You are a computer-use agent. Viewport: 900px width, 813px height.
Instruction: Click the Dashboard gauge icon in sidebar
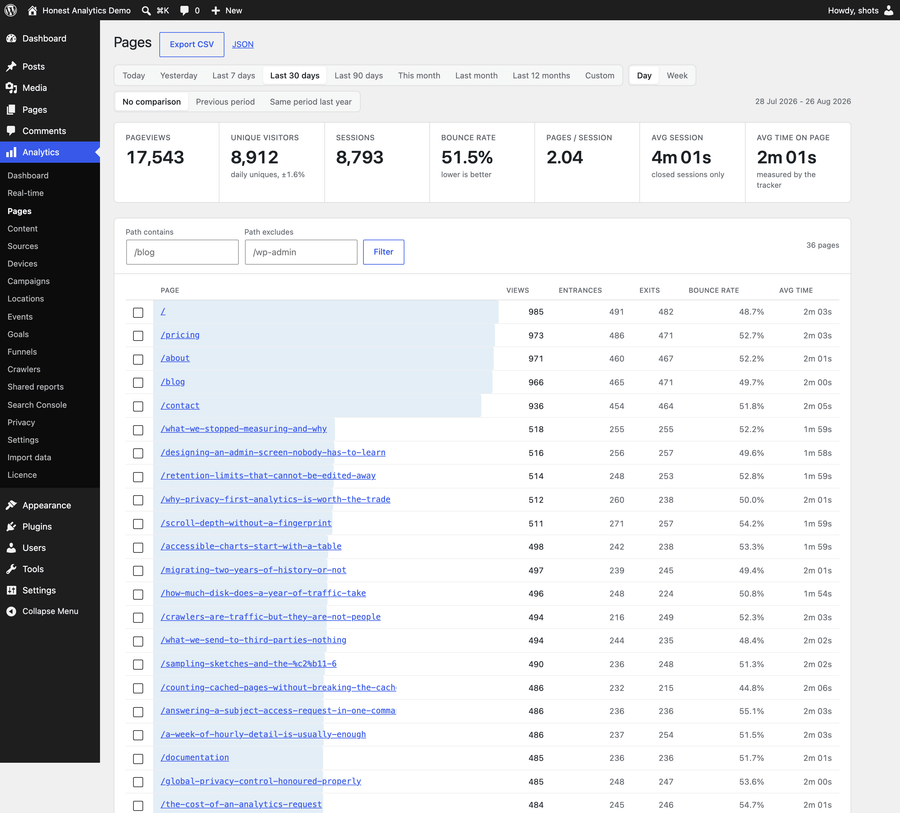[11, 38]
